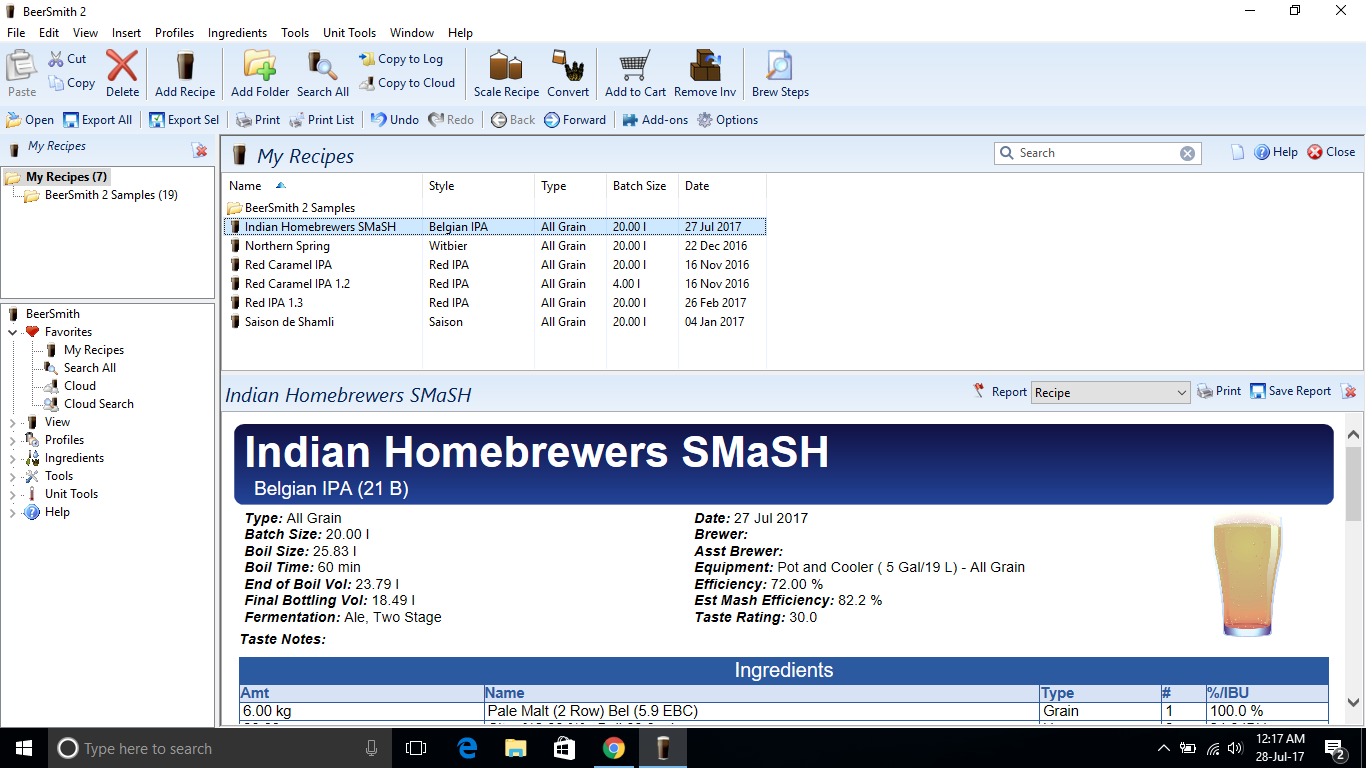
Task: Click Print List
Action: click(322, 120)
